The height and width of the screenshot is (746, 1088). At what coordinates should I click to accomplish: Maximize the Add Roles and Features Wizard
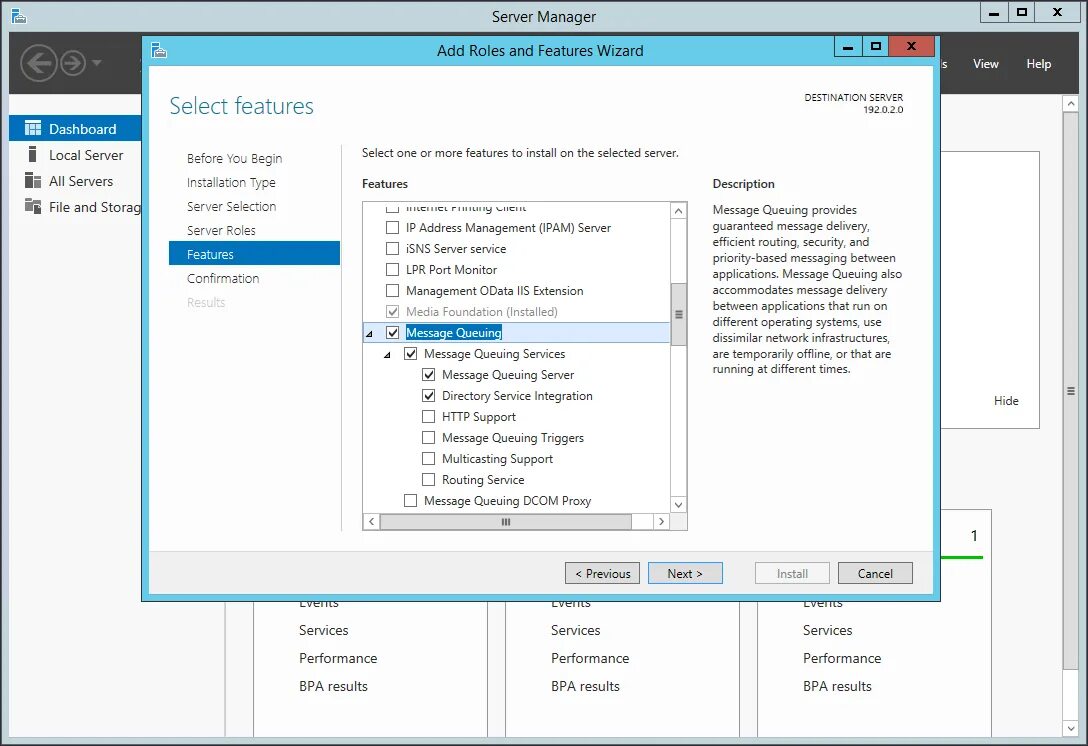click(x=876, y=46)
